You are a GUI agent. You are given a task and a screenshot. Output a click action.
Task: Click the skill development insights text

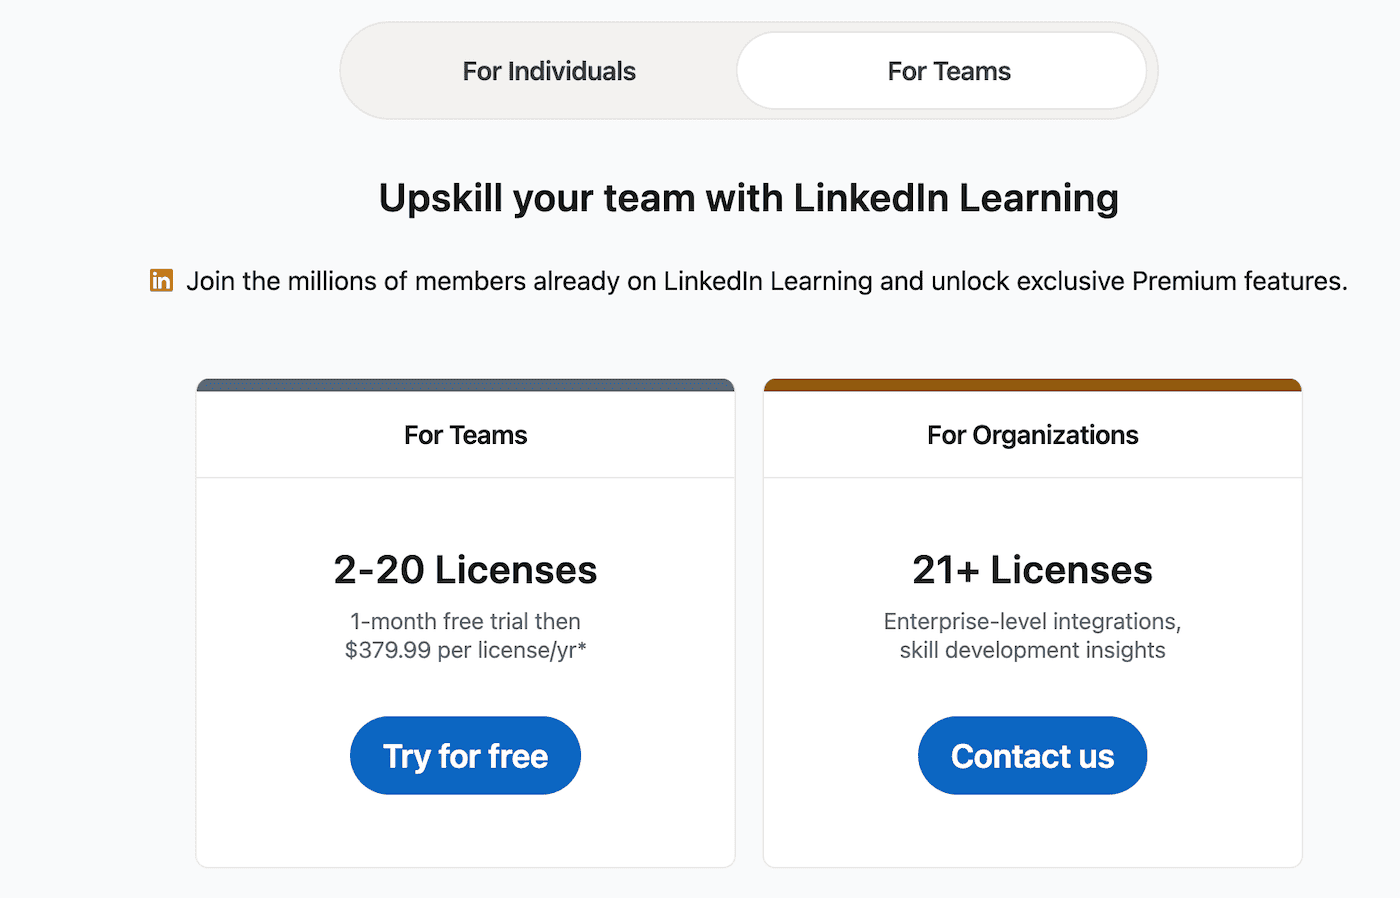click(1032, 650)
